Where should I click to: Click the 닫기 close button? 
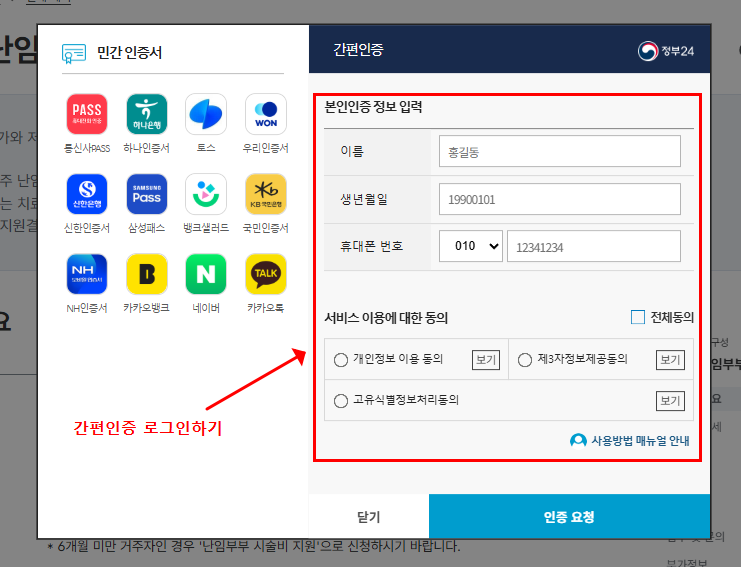pos(369,516)
